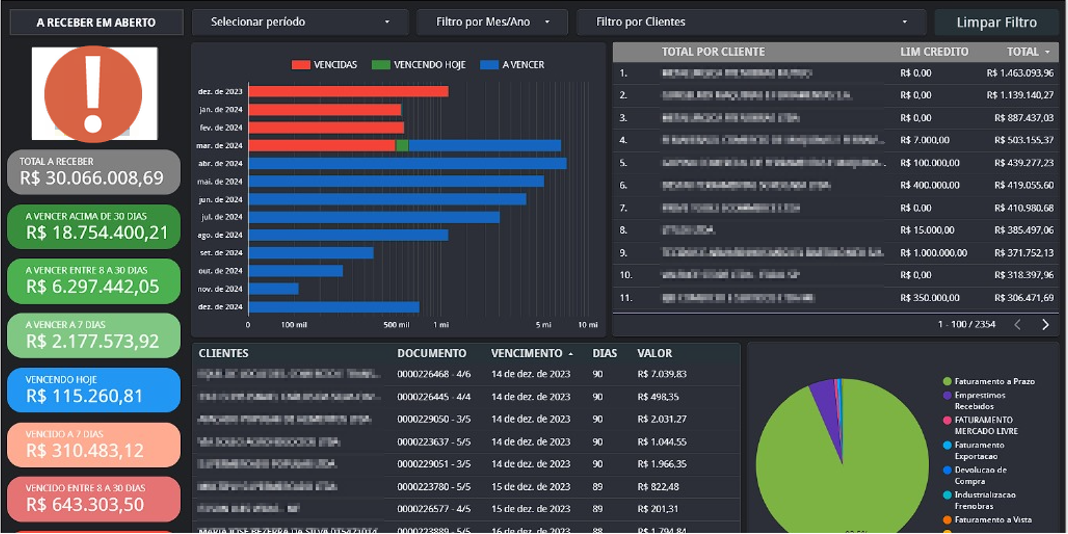Click Faturamento a Prazo pie legend item
The image size is (1068, 534).
988,381
